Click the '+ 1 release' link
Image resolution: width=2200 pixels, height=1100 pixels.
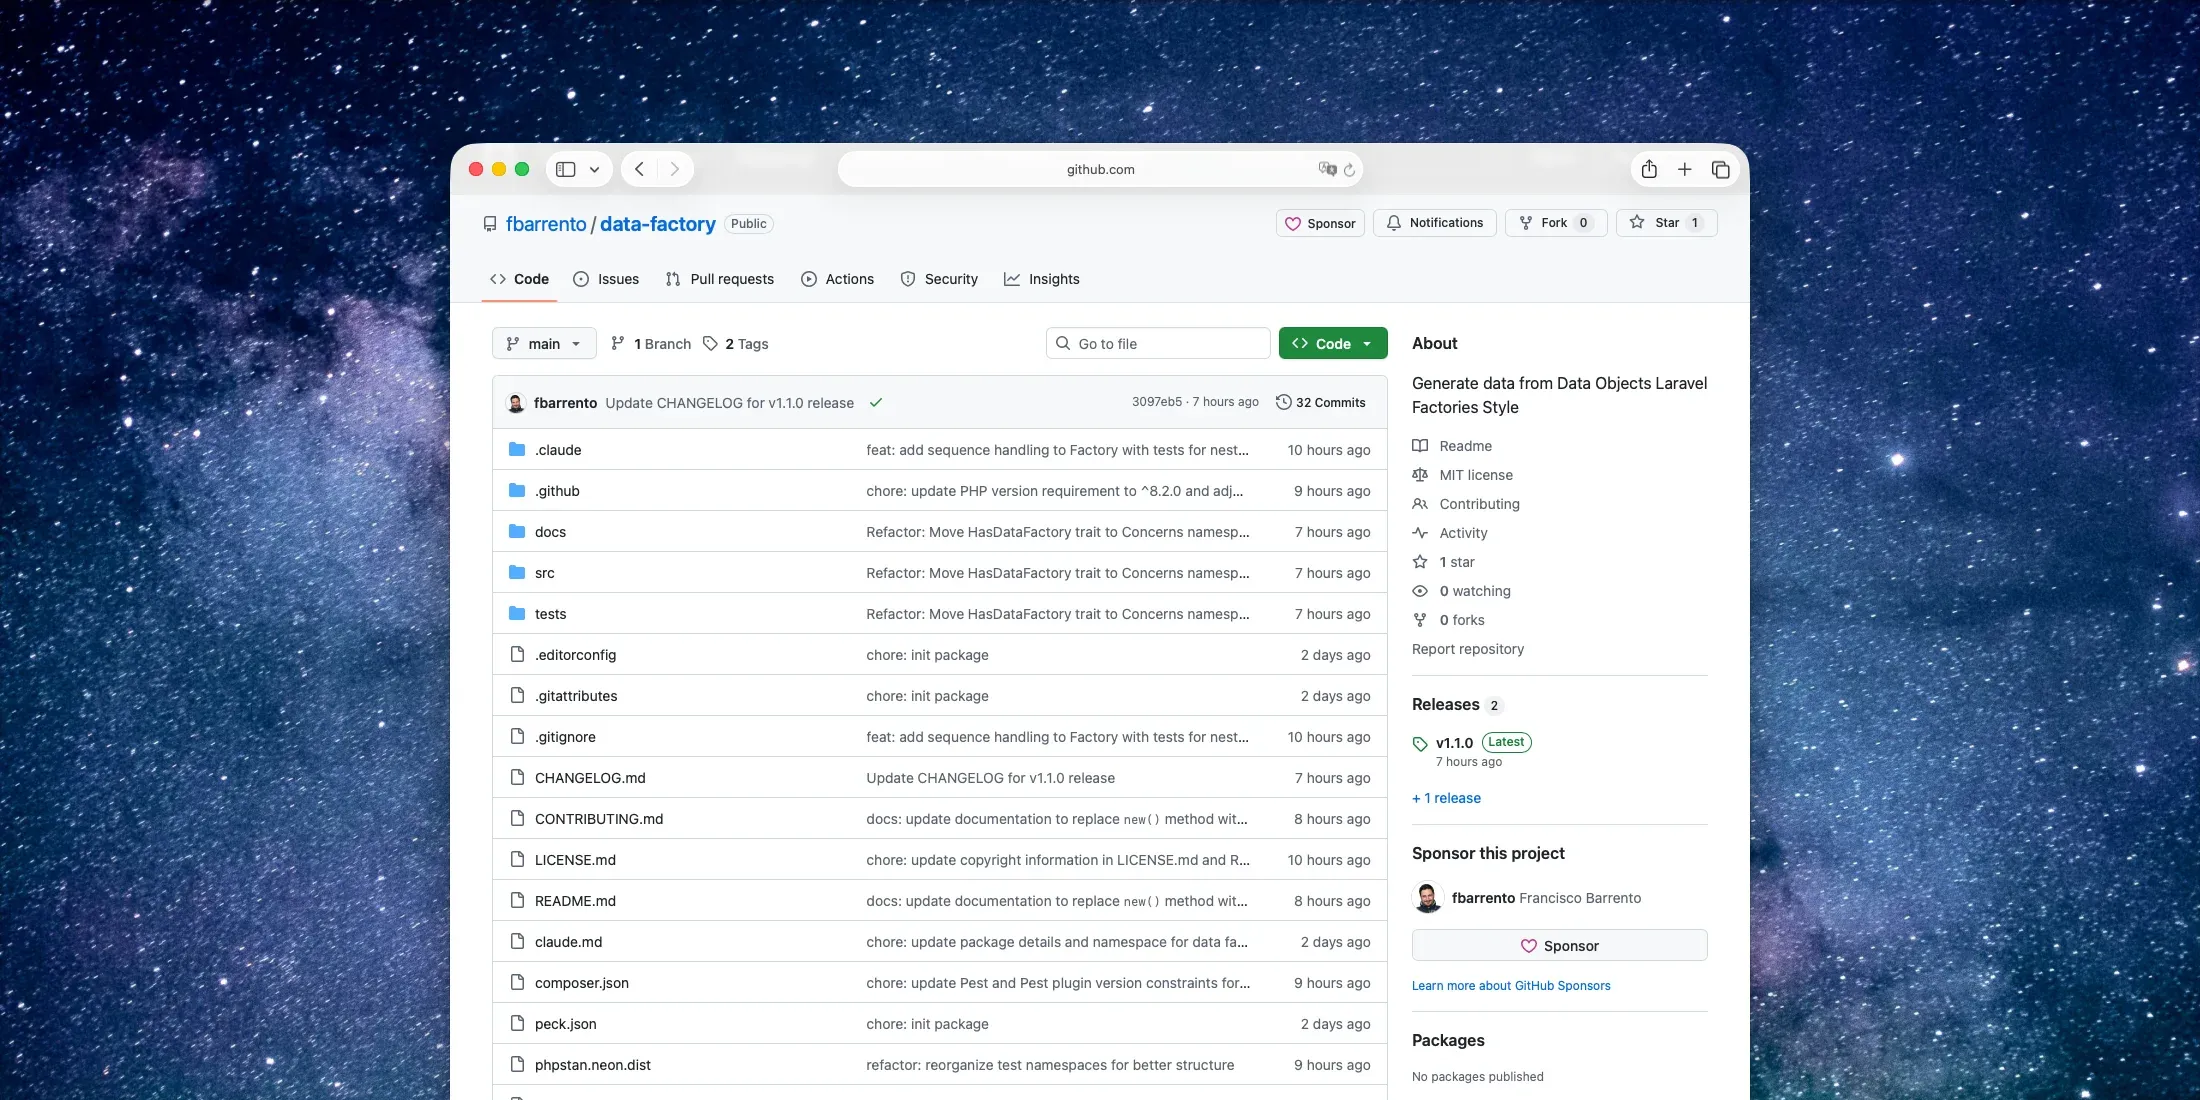1446,798
